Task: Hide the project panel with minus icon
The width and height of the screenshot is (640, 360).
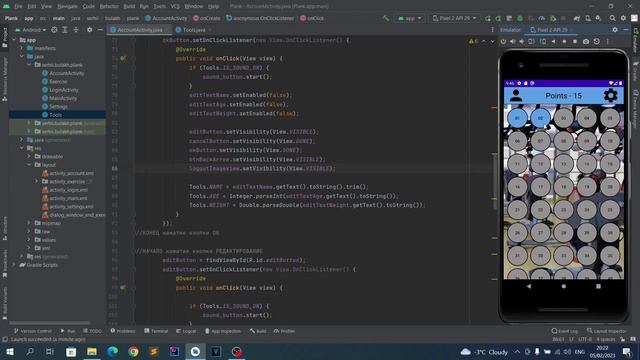Action: 100,30
